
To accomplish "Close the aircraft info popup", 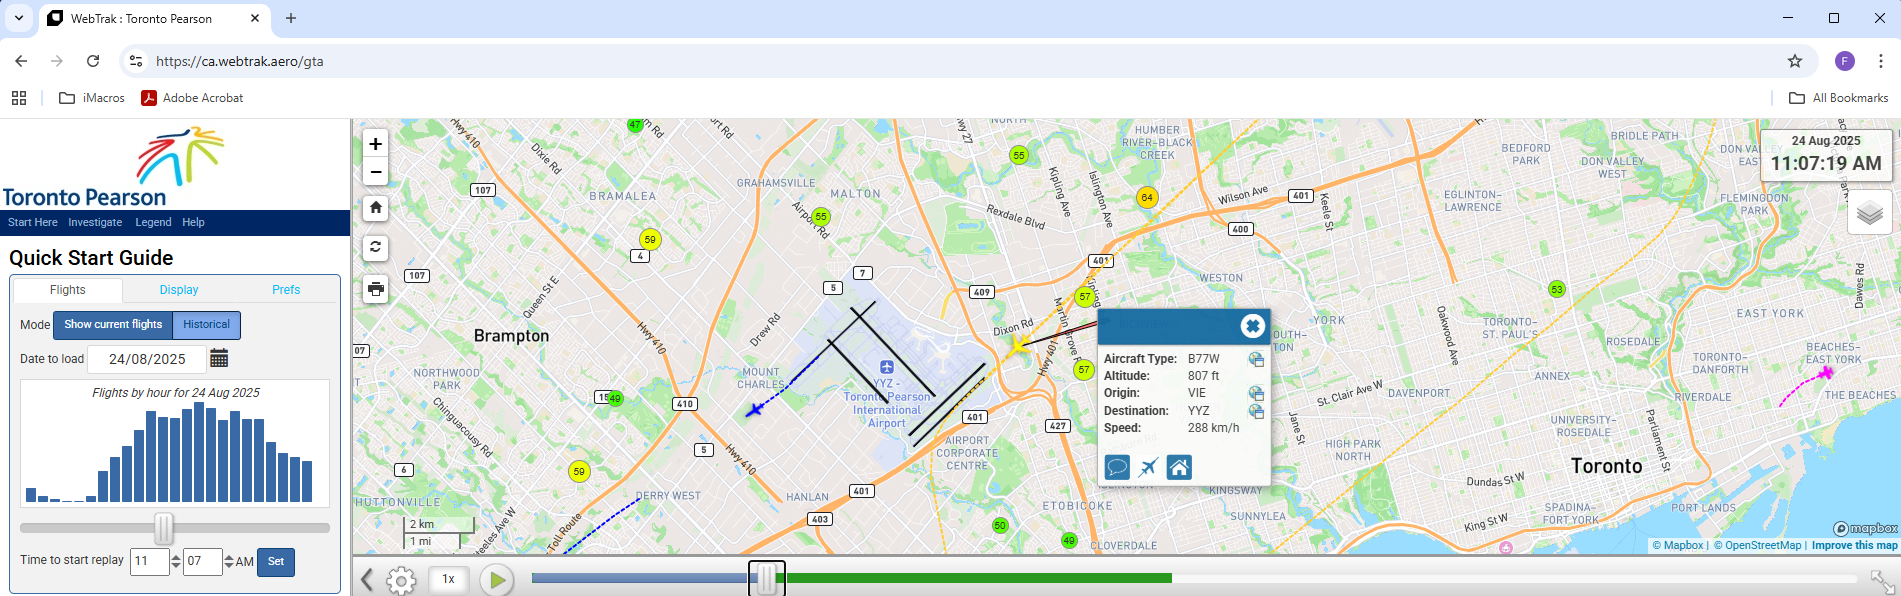I will click(x=1252, y=326).
